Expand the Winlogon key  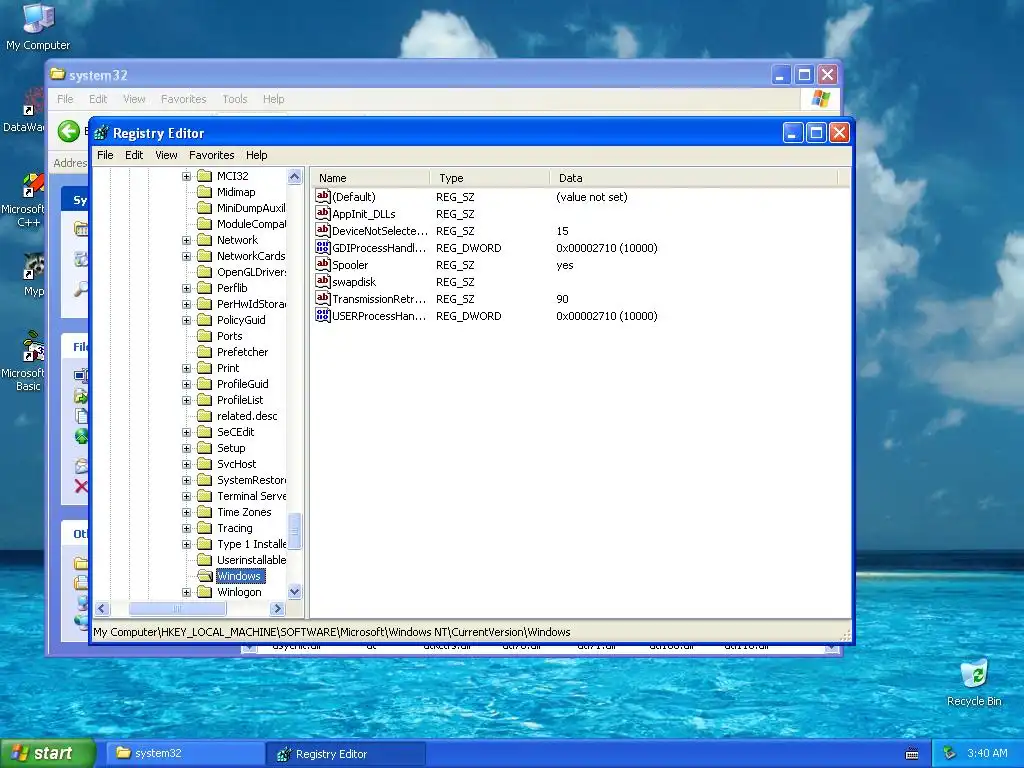point(187,592)
